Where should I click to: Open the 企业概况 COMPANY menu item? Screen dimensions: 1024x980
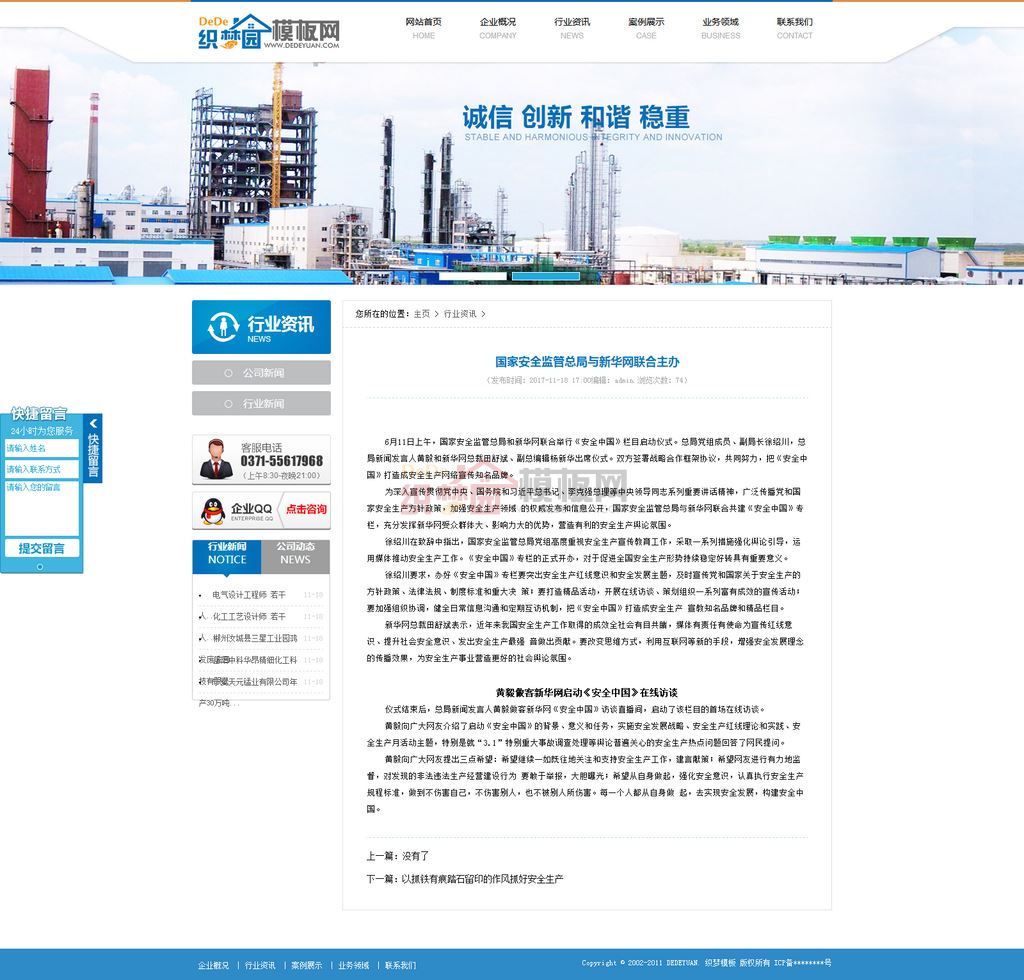point(497,28)
